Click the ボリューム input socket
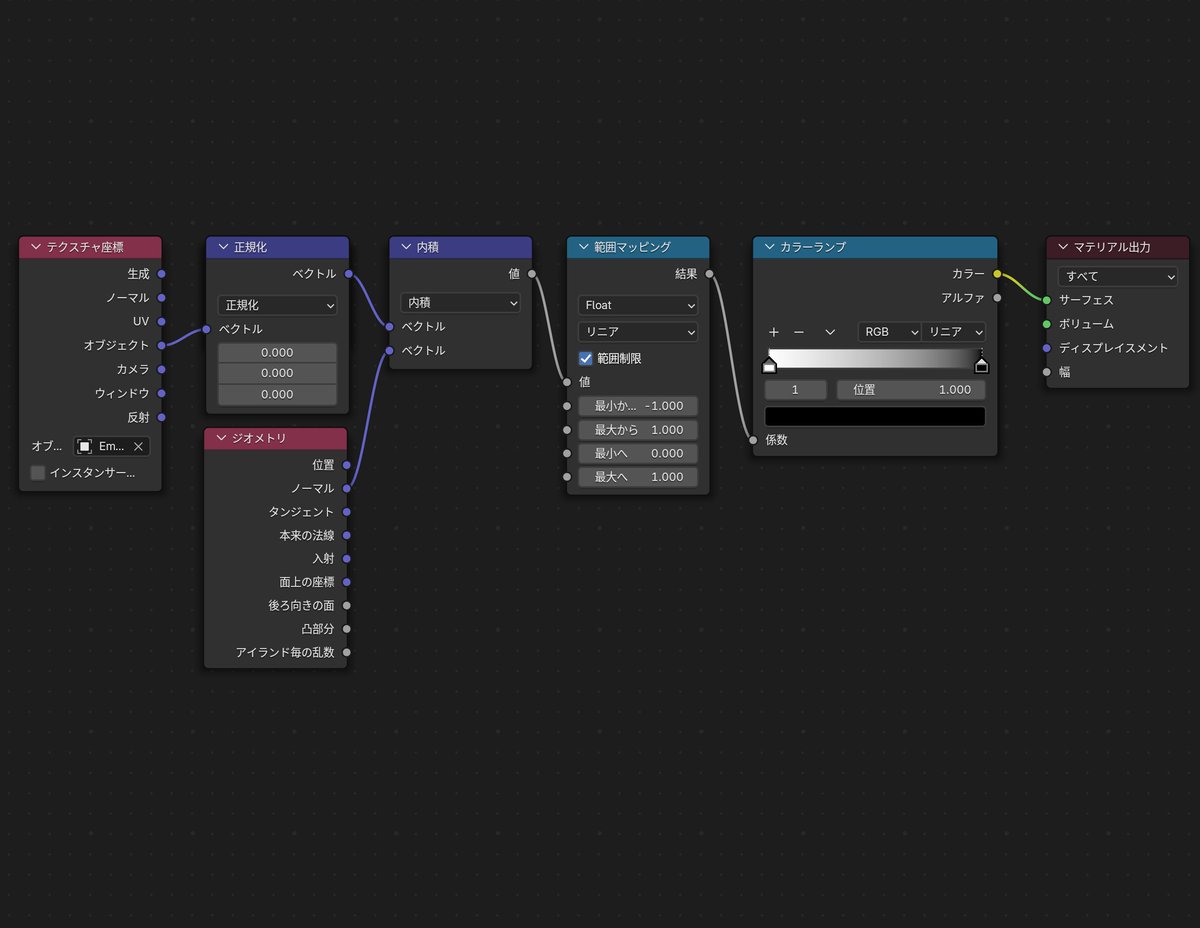 1047,324
